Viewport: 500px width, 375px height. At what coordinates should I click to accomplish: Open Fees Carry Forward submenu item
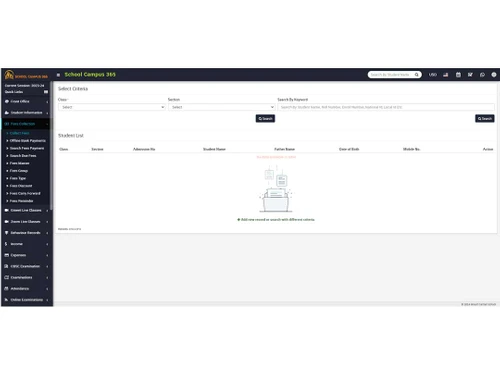25,193
